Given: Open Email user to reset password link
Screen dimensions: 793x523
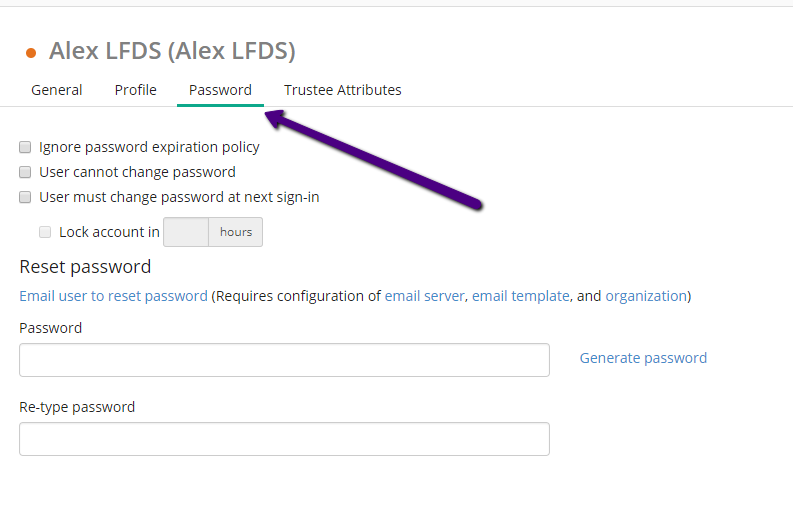Looking at the screenshot, I should click(x=113, y=296).
